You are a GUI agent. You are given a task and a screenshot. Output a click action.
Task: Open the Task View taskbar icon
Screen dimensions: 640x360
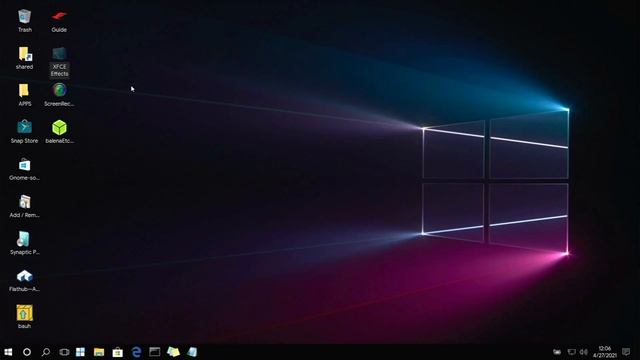coord(64,352)
